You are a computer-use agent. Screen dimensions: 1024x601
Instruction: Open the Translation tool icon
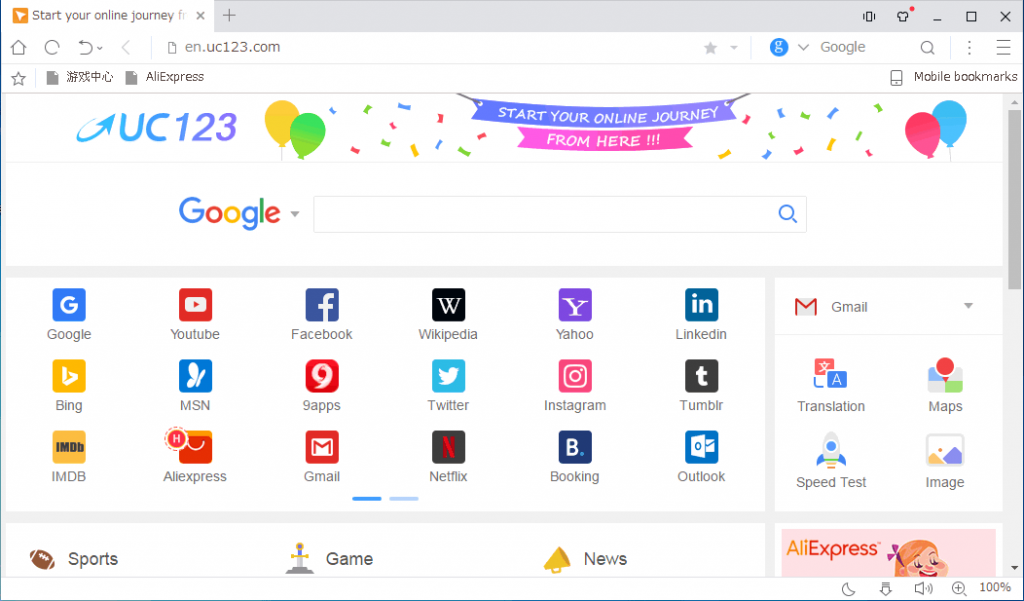coord(831,376)
